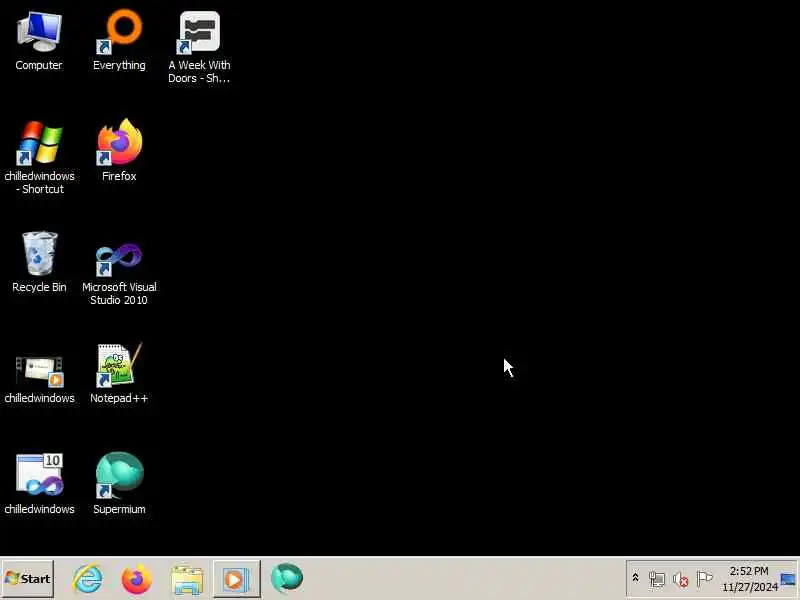Select the Firefox shortcut on the desktop

point(119,151)
